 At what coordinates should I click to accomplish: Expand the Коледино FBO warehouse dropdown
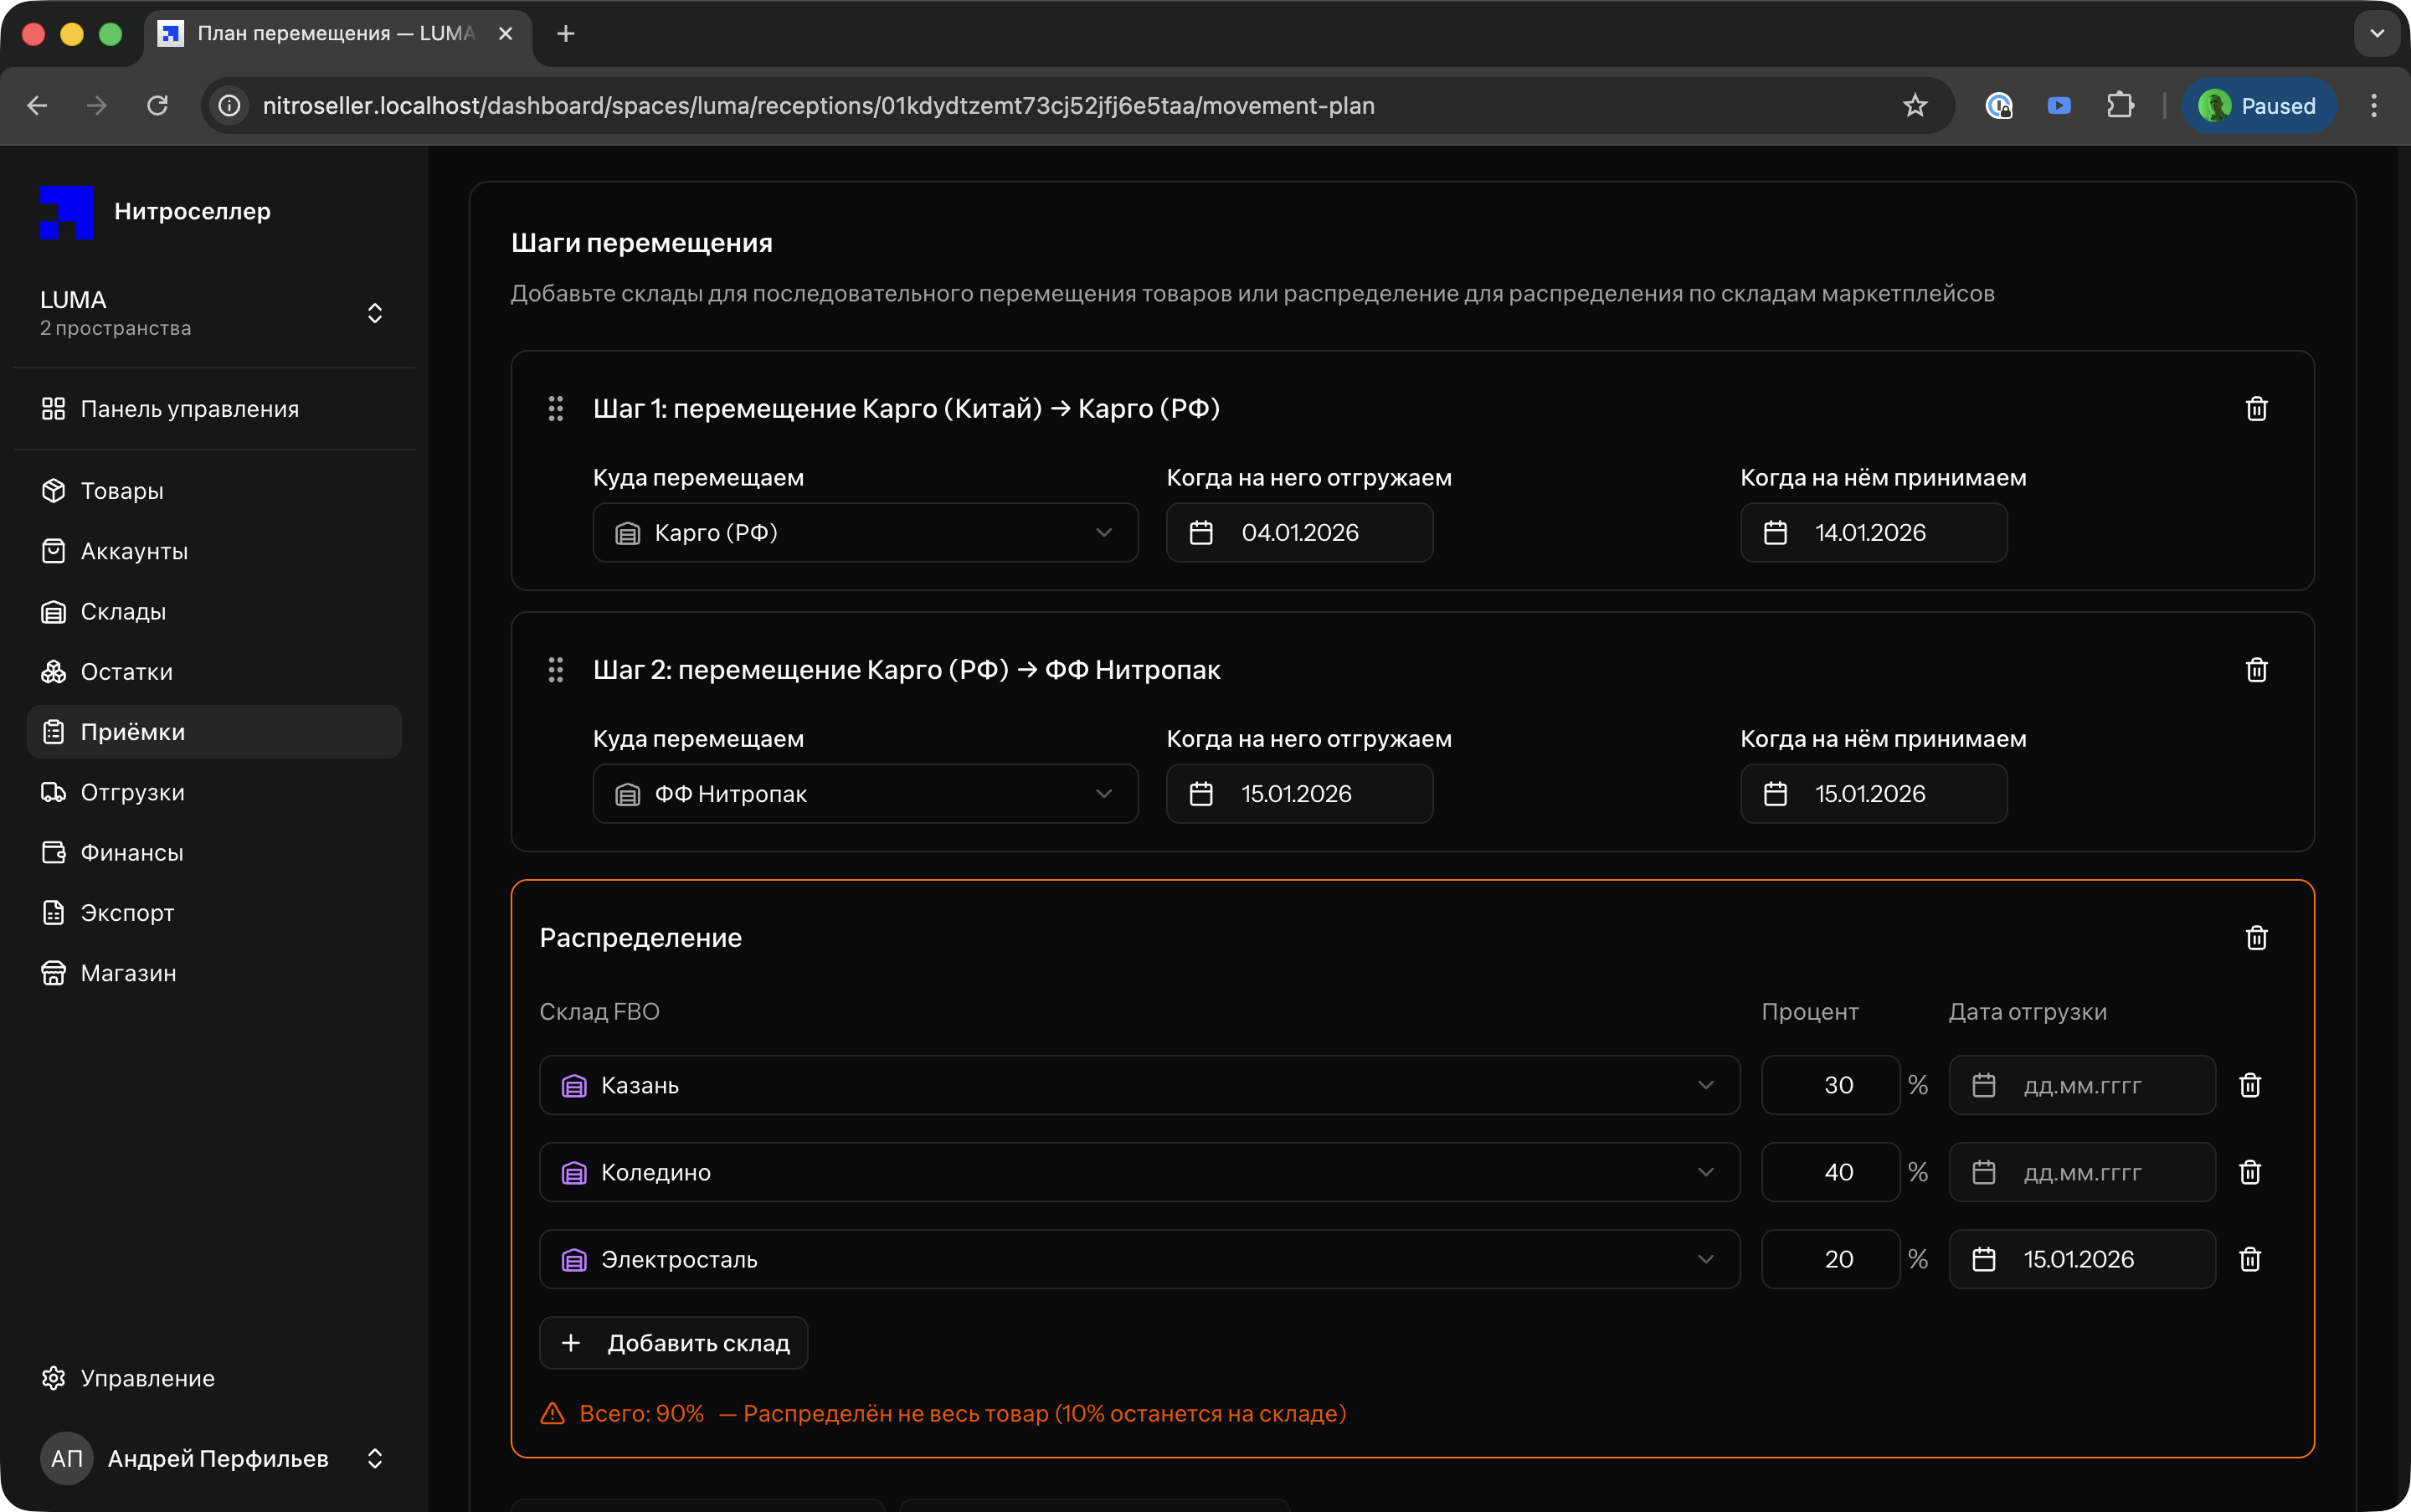coord(1139,1172)
